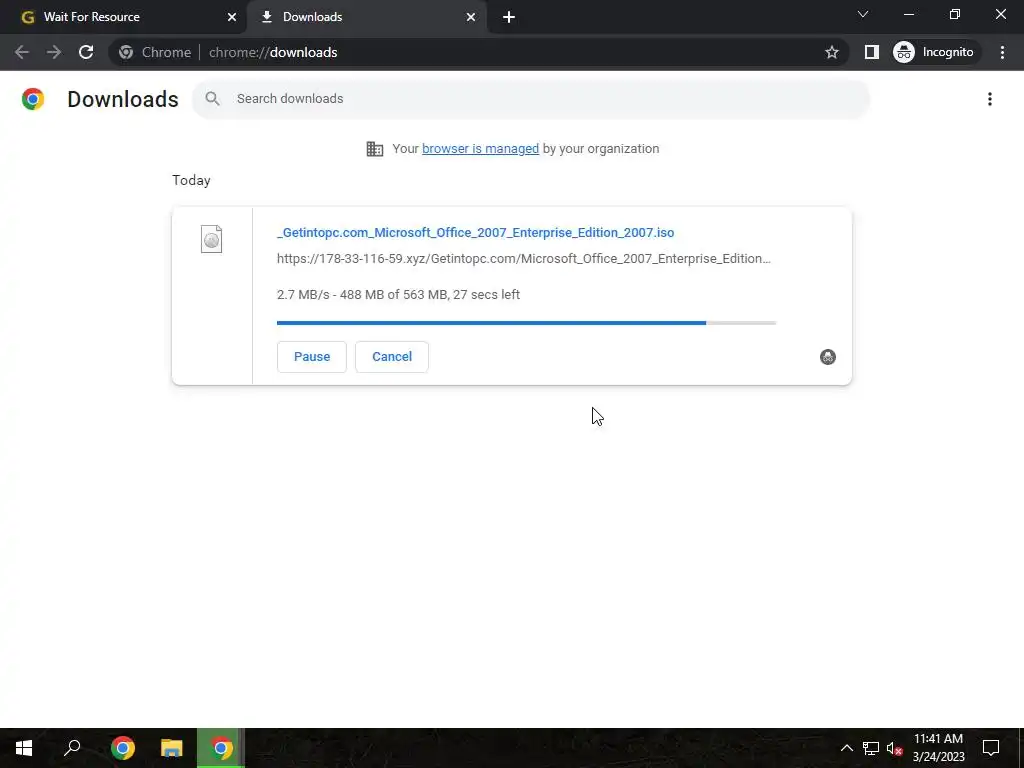
Task: Open the clock showing 11:41 AM
Action: [x=938, y=748]
